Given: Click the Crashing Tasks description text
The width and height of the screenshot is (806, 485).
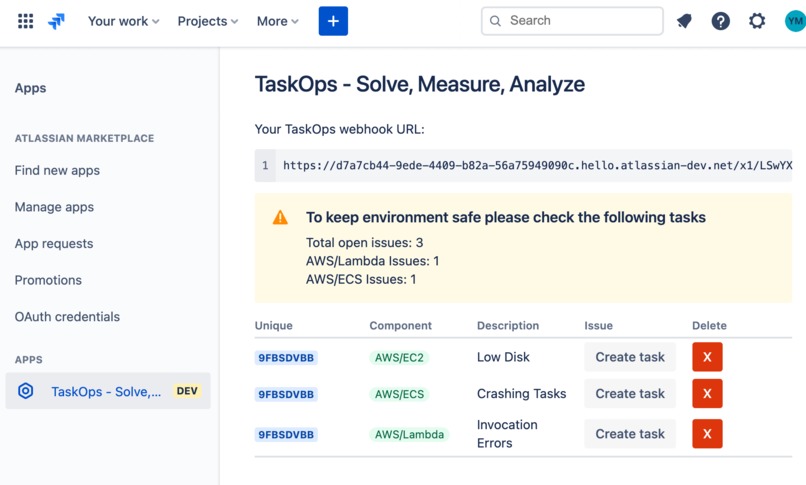Looking at the screenshot, I should (x=521, y=394).
